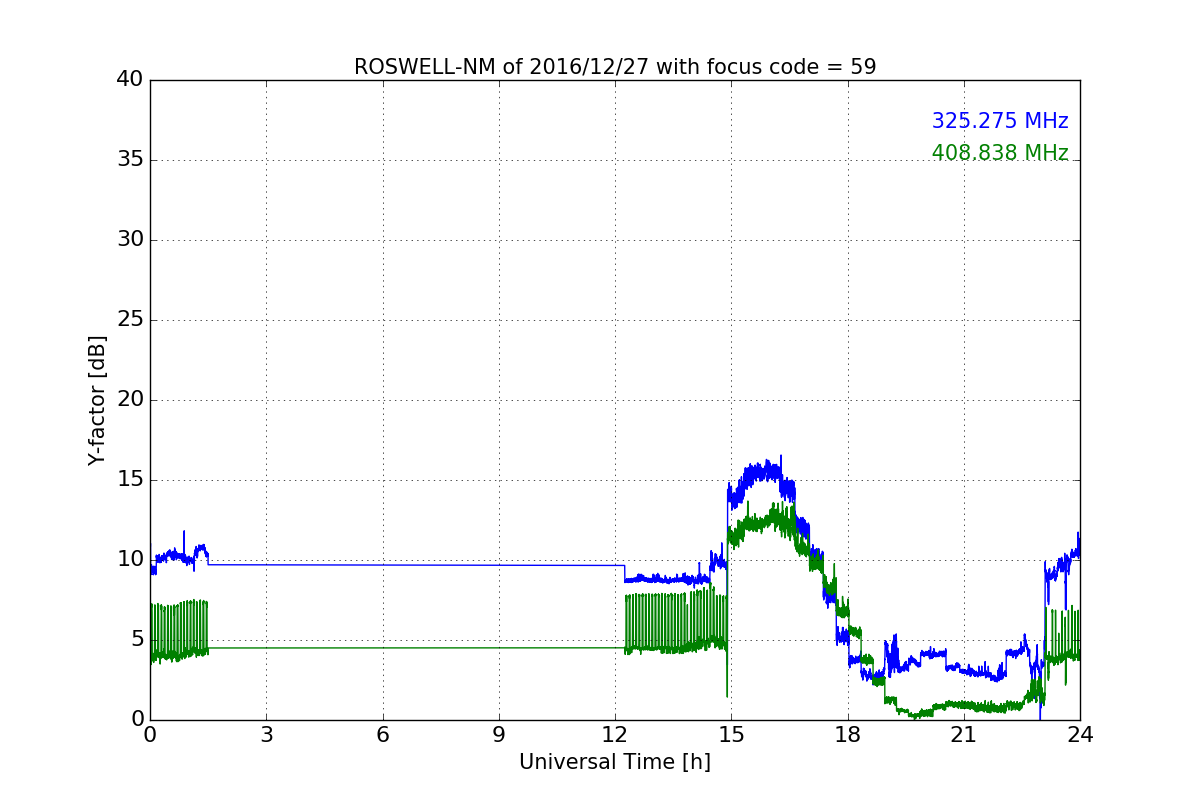Click the y-axis tick label '10'

point(130,559)
